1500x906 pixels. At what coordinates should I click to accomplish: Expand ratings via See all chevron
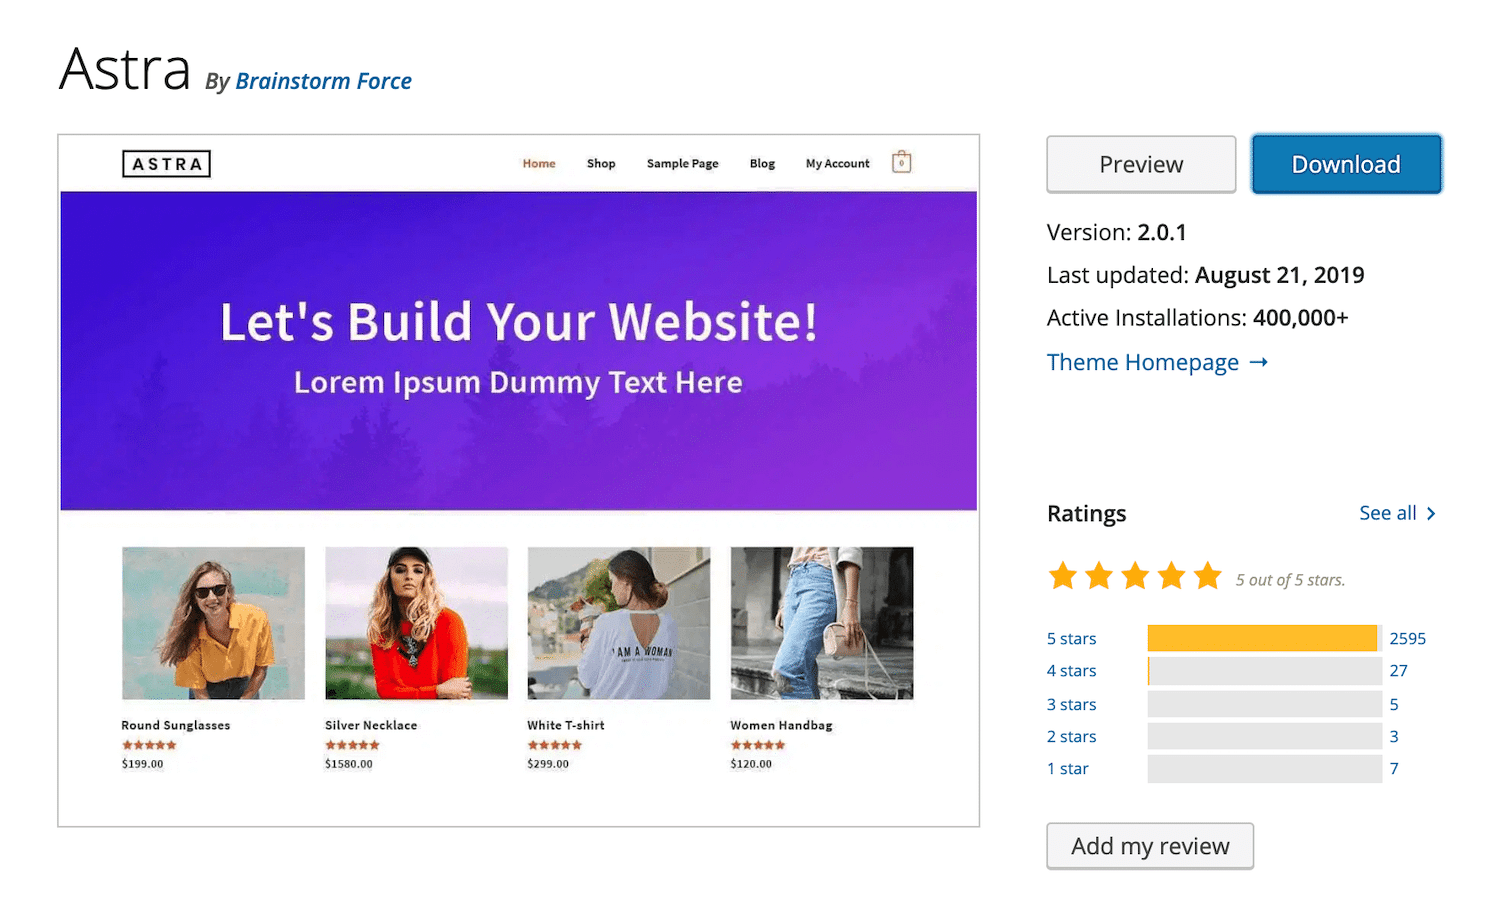coord(1431,514)
